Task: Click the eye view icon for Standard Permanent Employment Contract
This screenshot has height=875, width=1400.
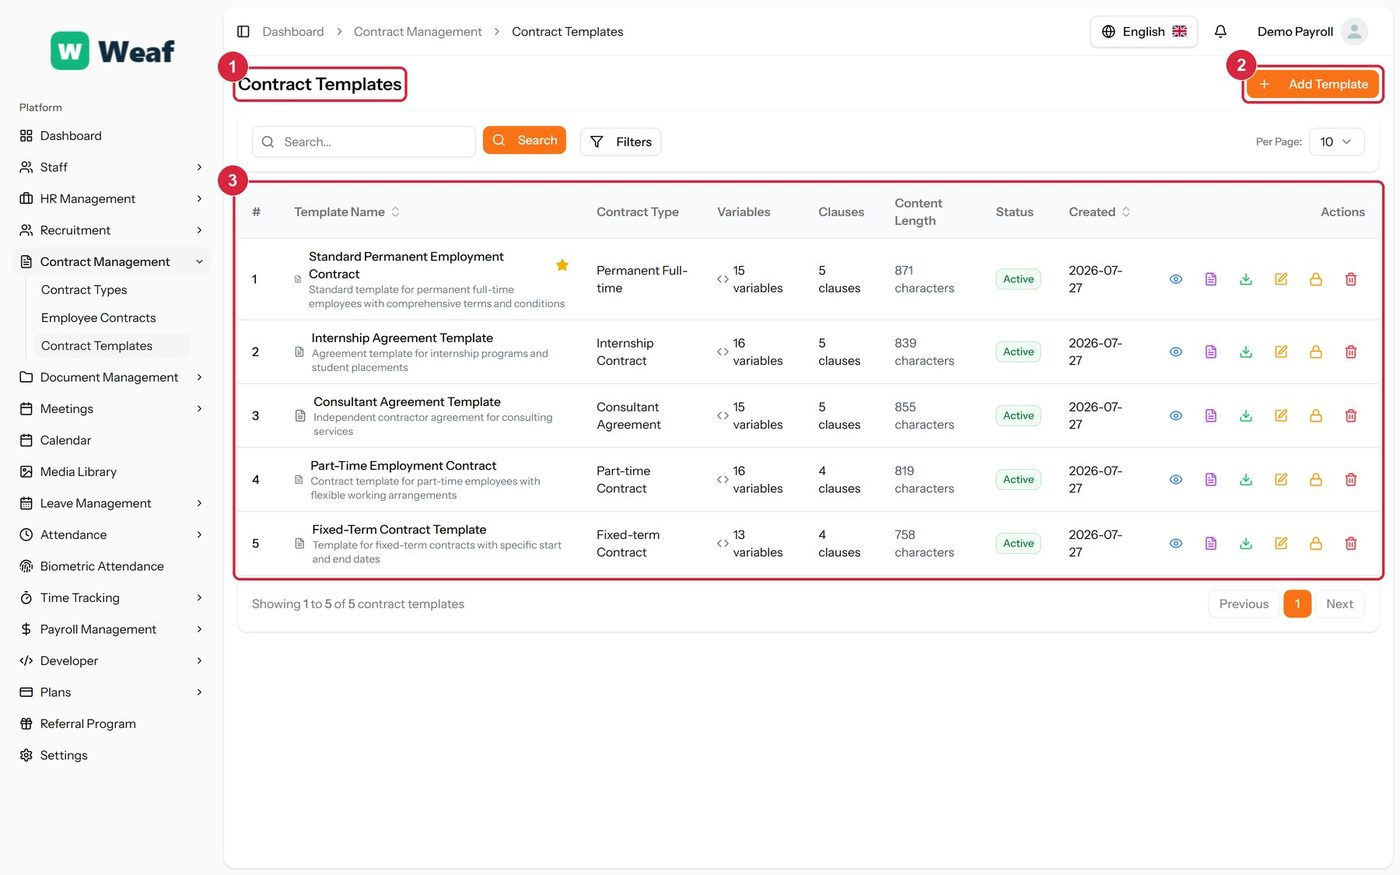Action: pos(1176,279)
